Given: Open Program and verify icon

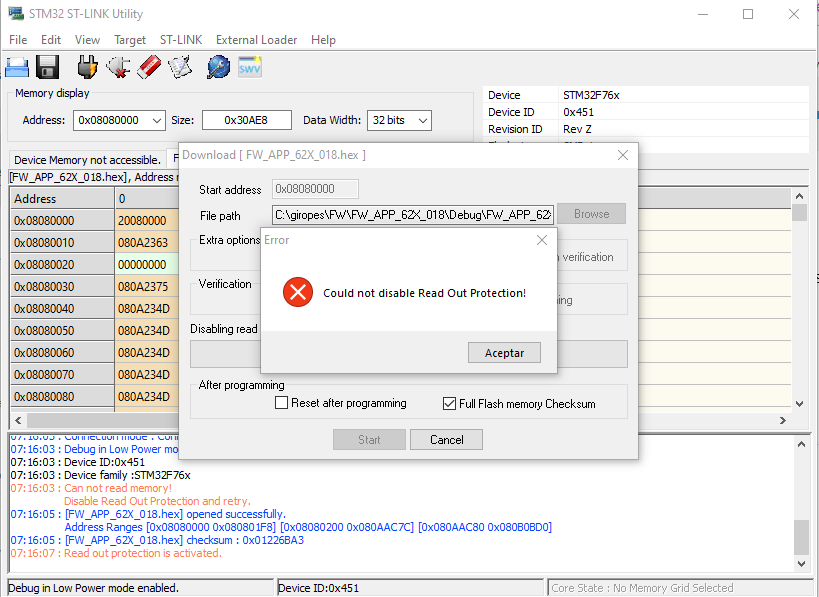Looking at the screenshot, I should click(x=180, y=67).
